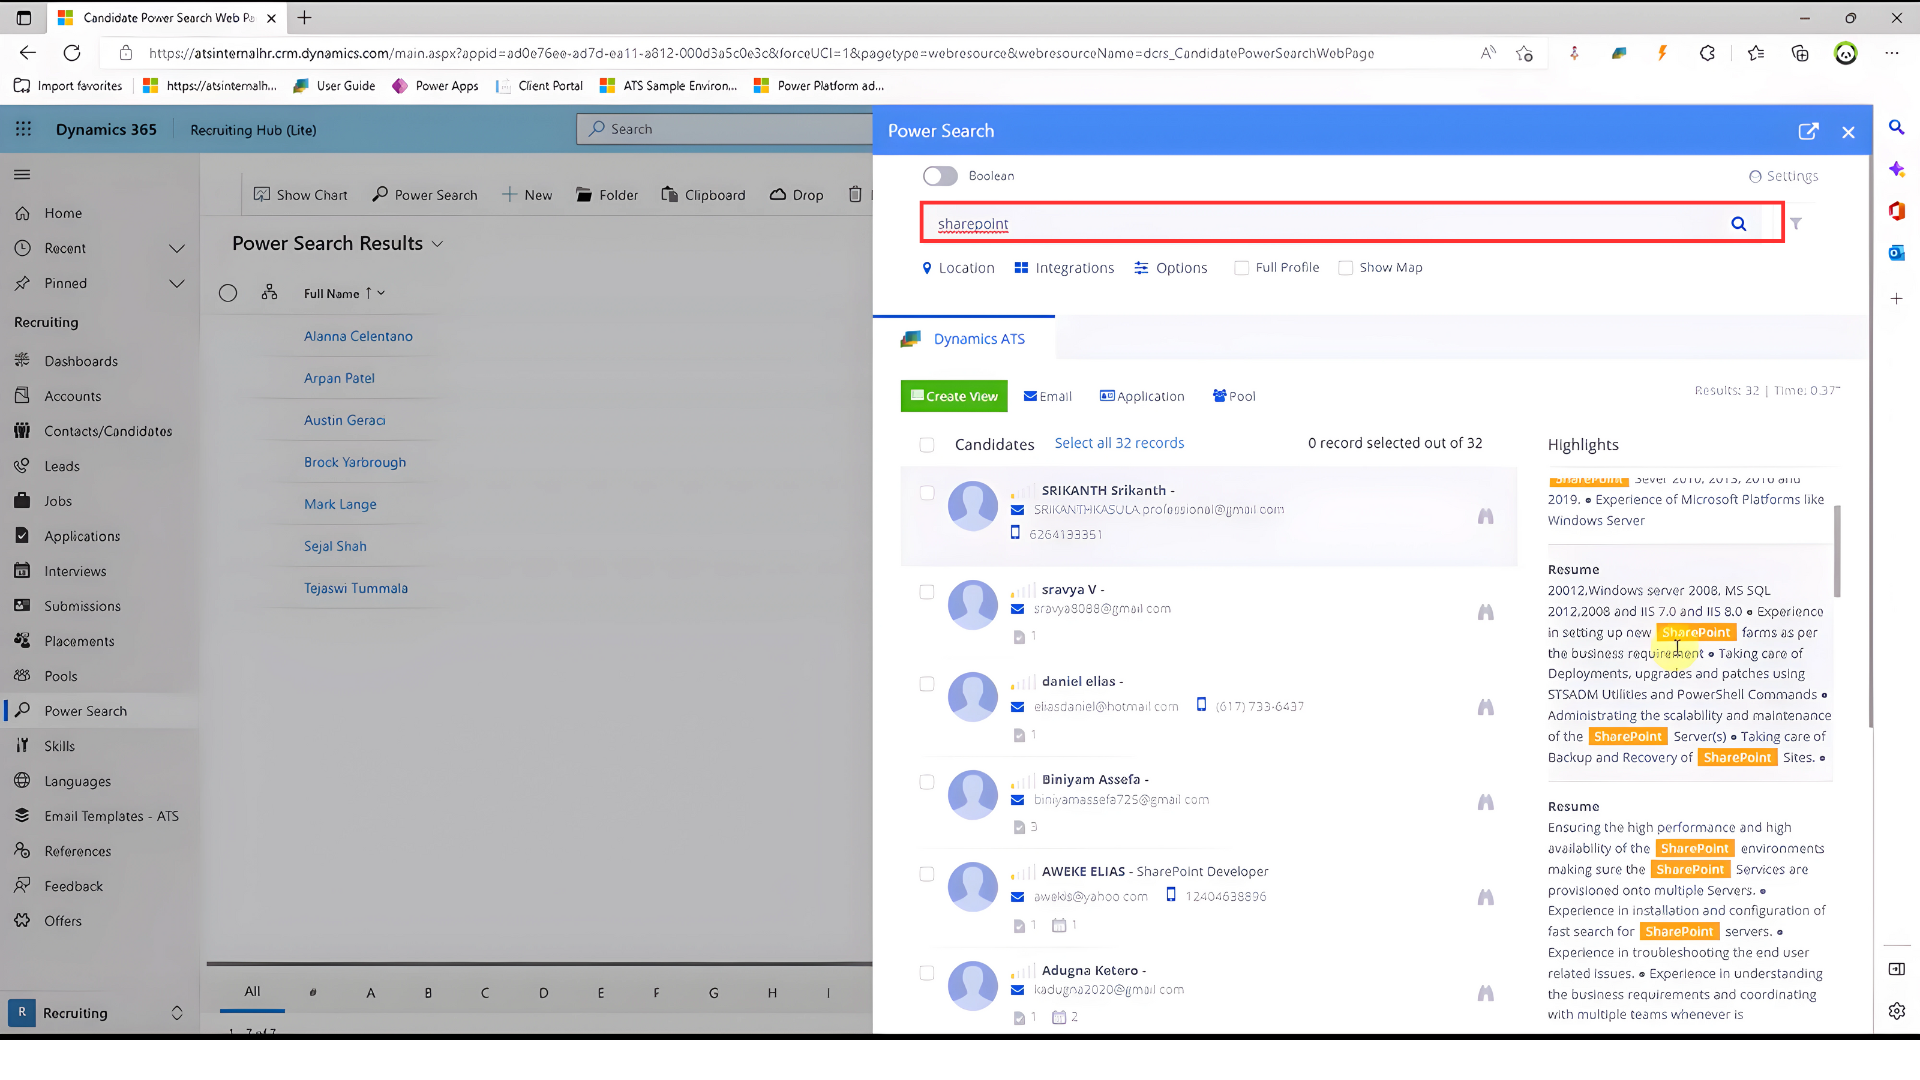
Task: Open the Power Search Results view dropdown
Action: [437, 244]
